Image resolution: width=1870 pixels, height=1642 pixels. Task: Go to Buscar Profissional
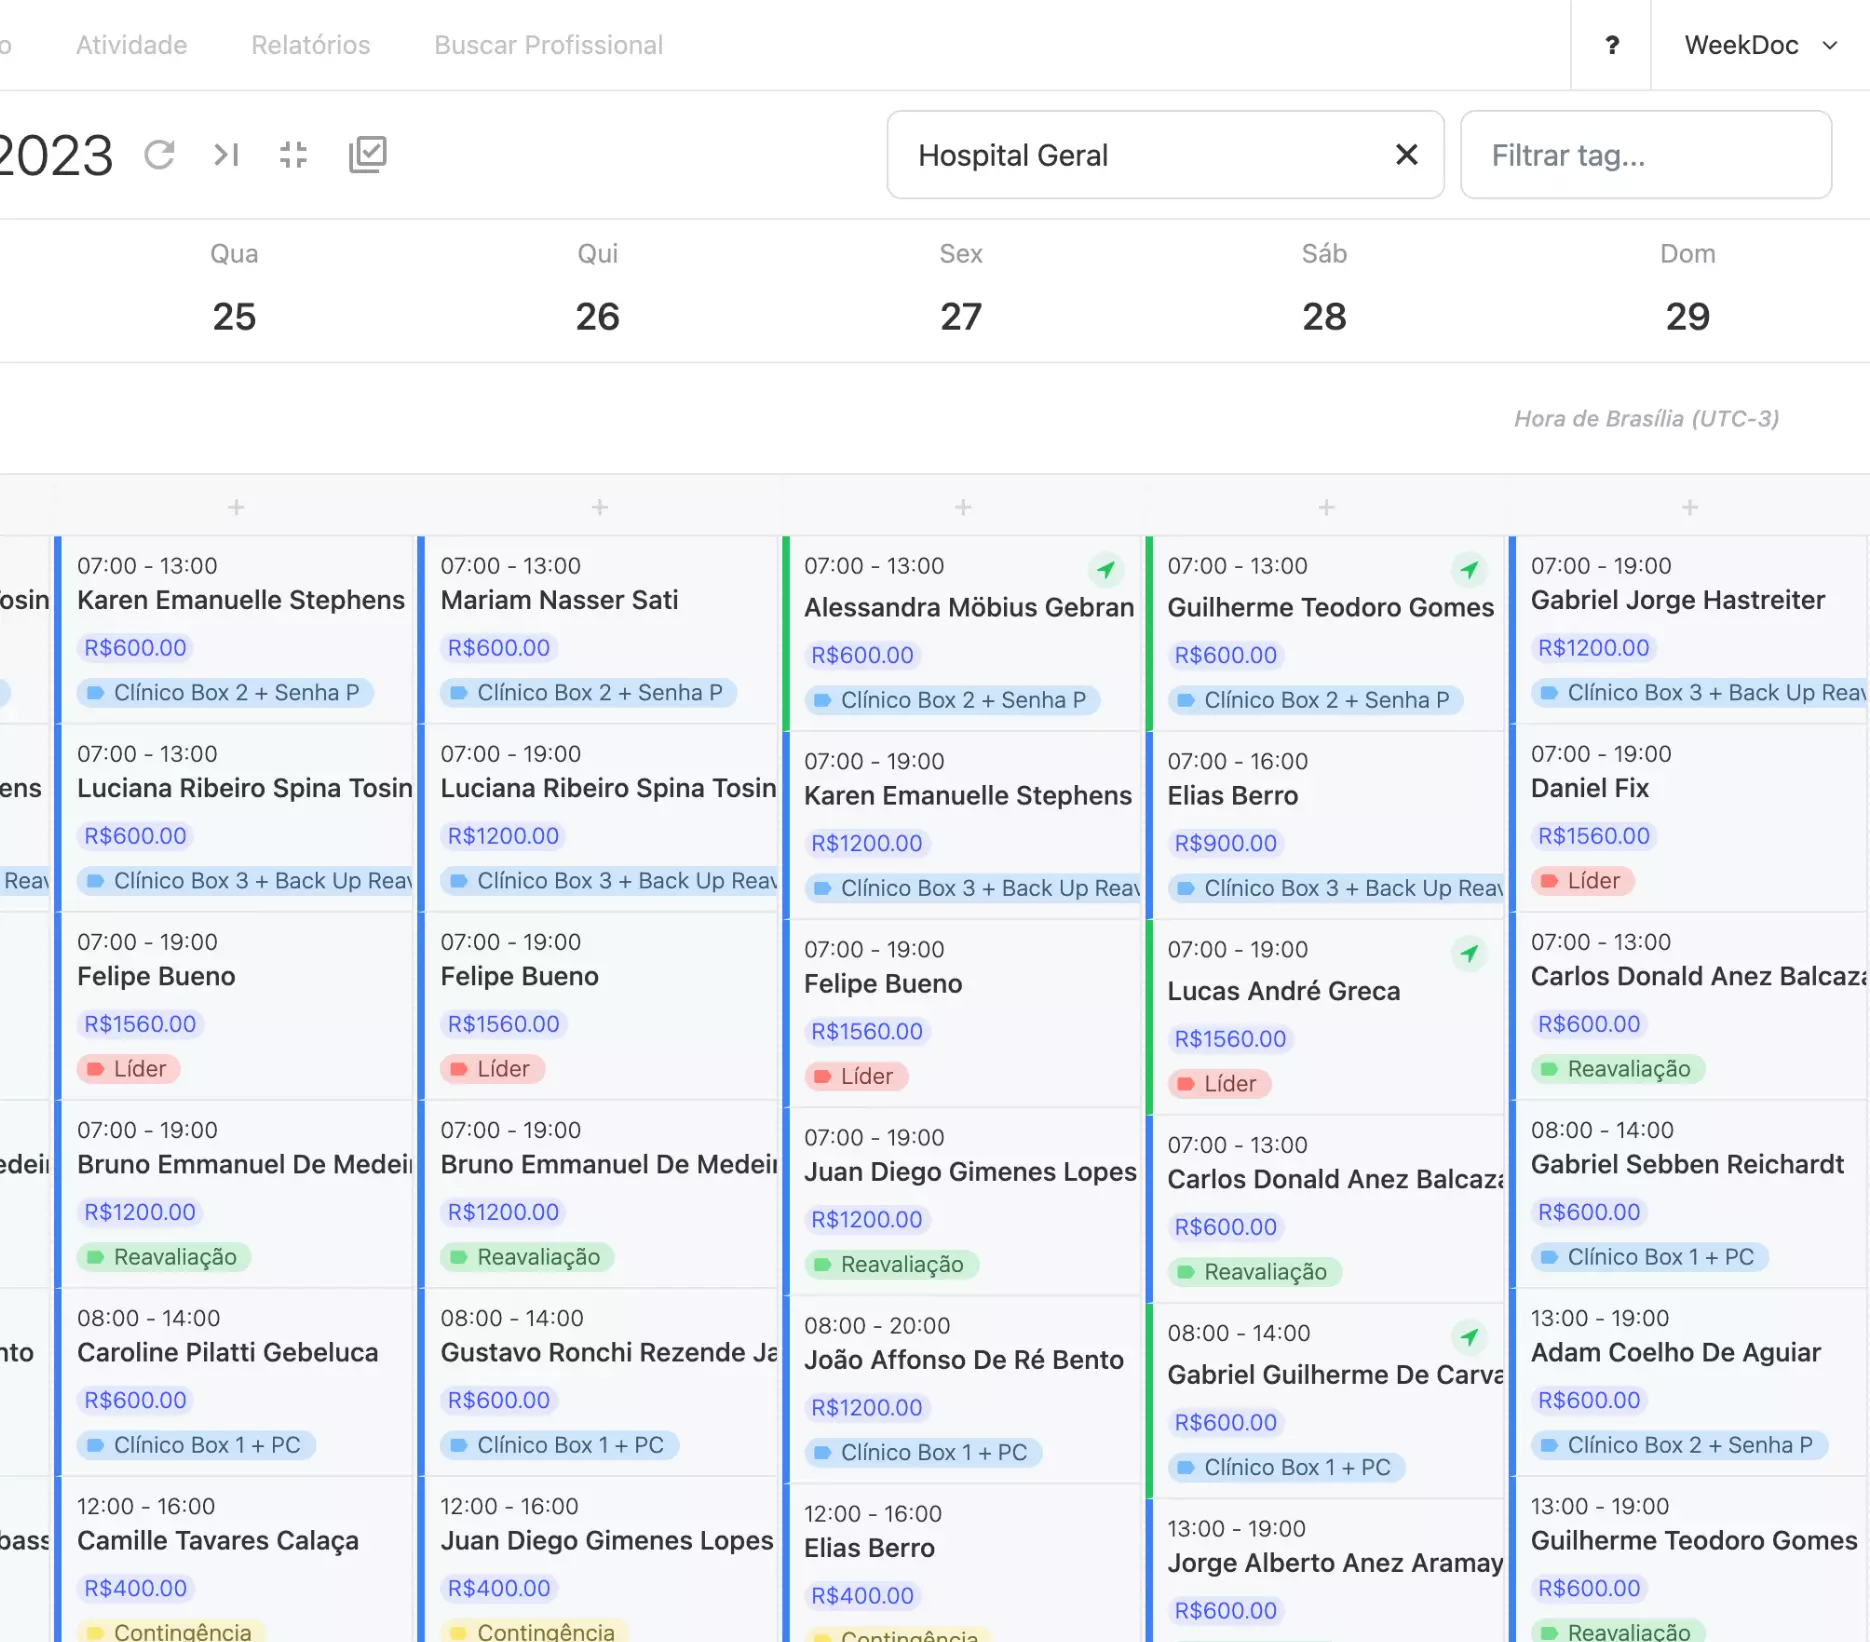(548, 45)
